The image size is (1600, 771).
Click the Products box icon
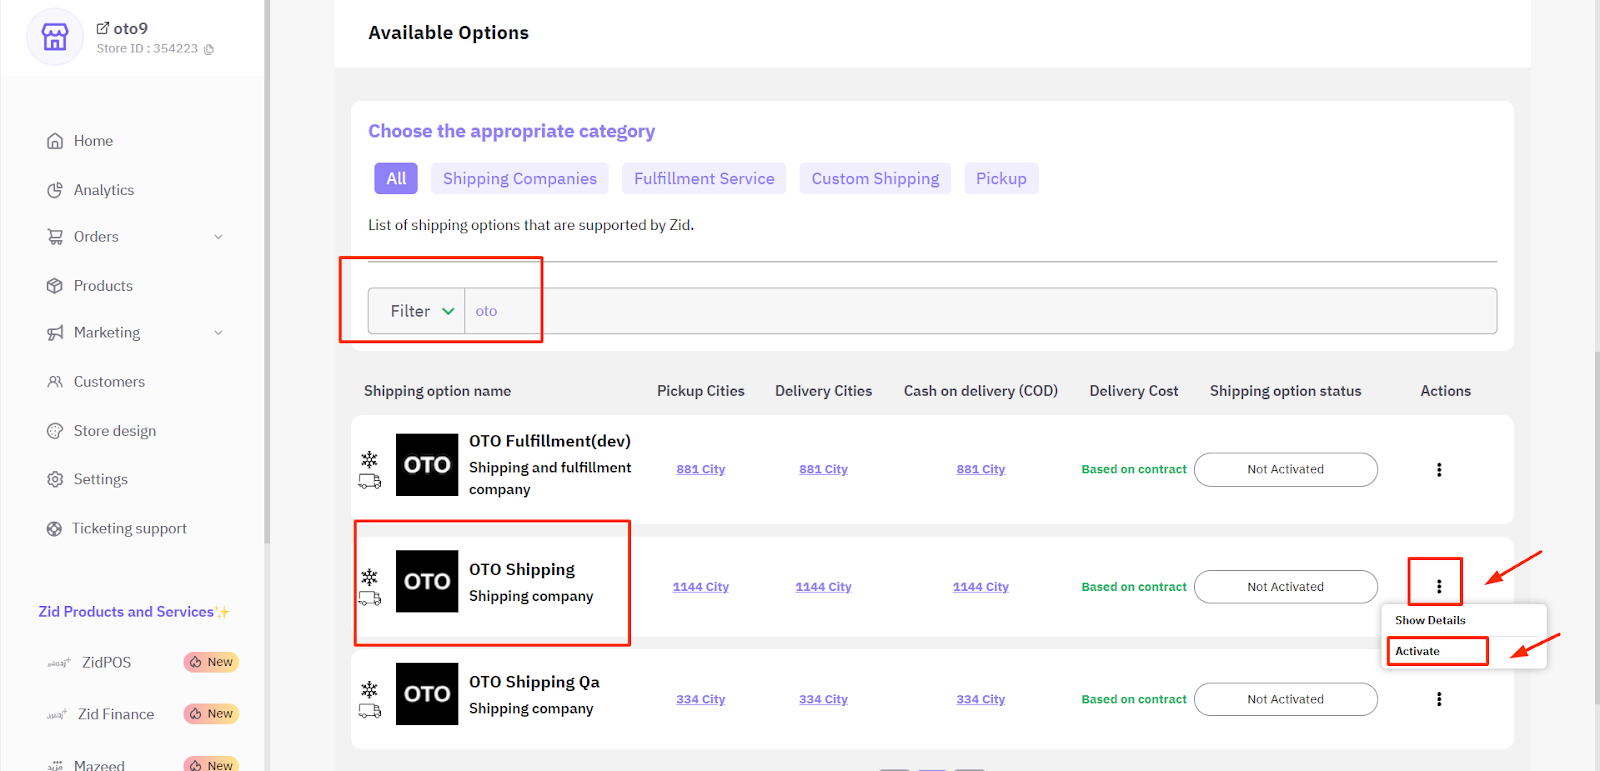(55, 286)
